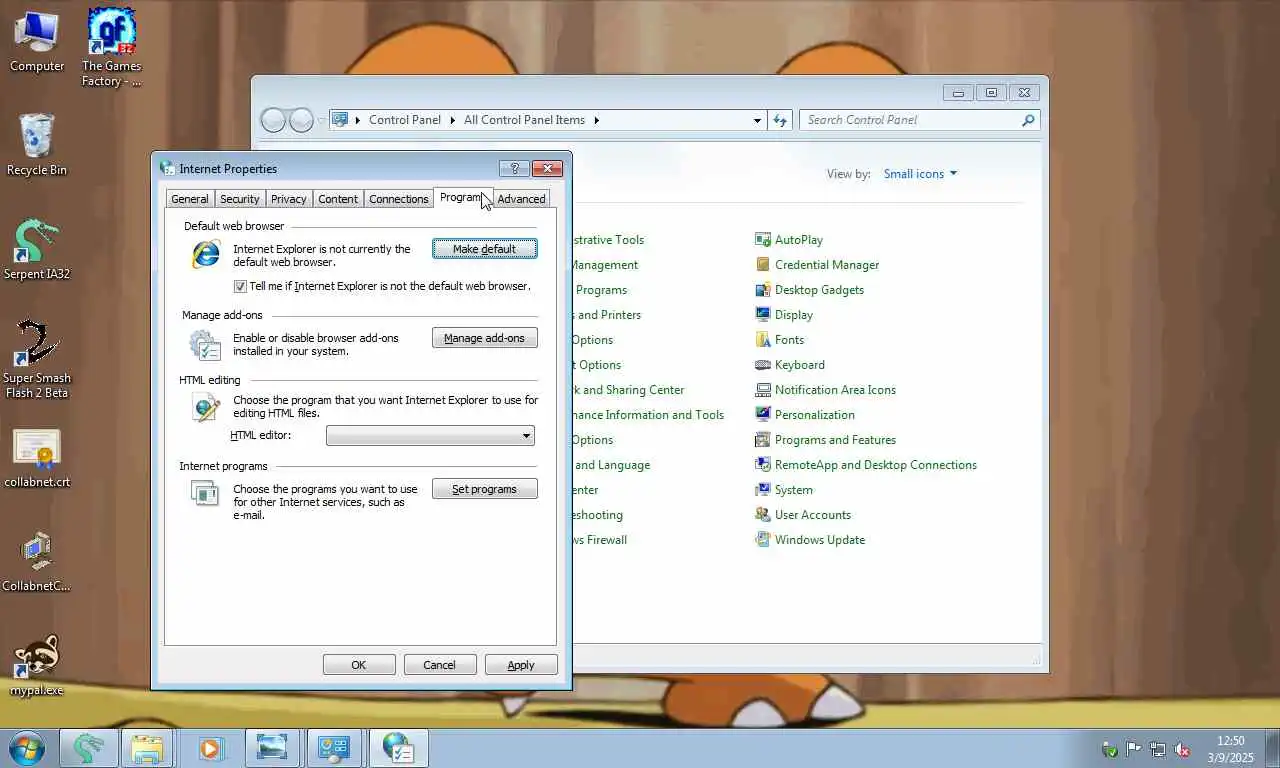The height and width of the screenshot is (768, 1280).
Task: Expand the address bar history dropdown arrow
Action: pyautogui.click(x=757, y=120)
